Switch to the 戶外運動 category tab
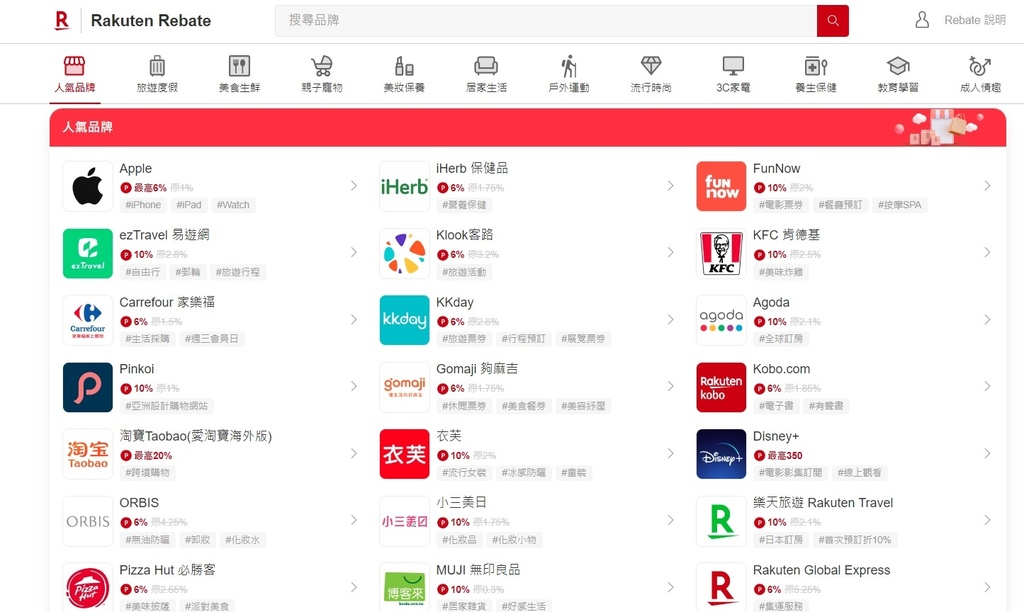The height and width of the screenshot is (612, 1024). (568, 74)
